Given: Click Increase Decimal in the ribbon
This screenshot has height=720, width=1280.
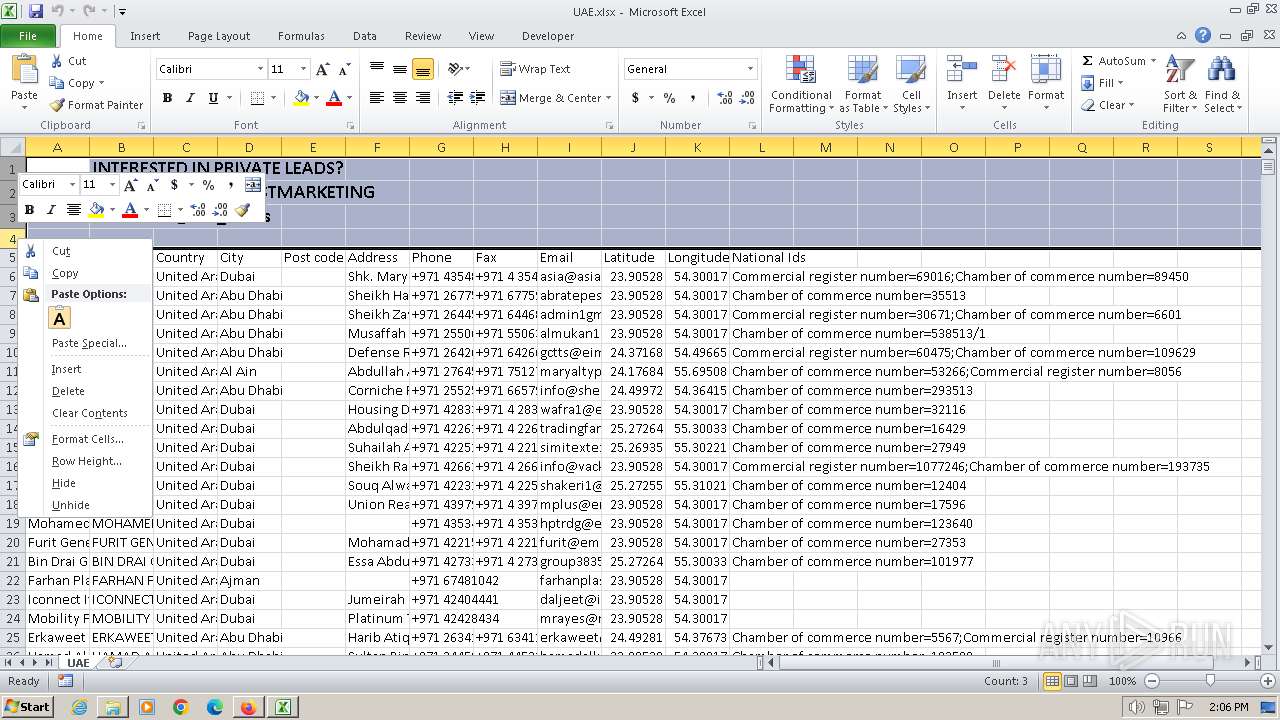Looking at the screenshot, I should pos(725,98).
